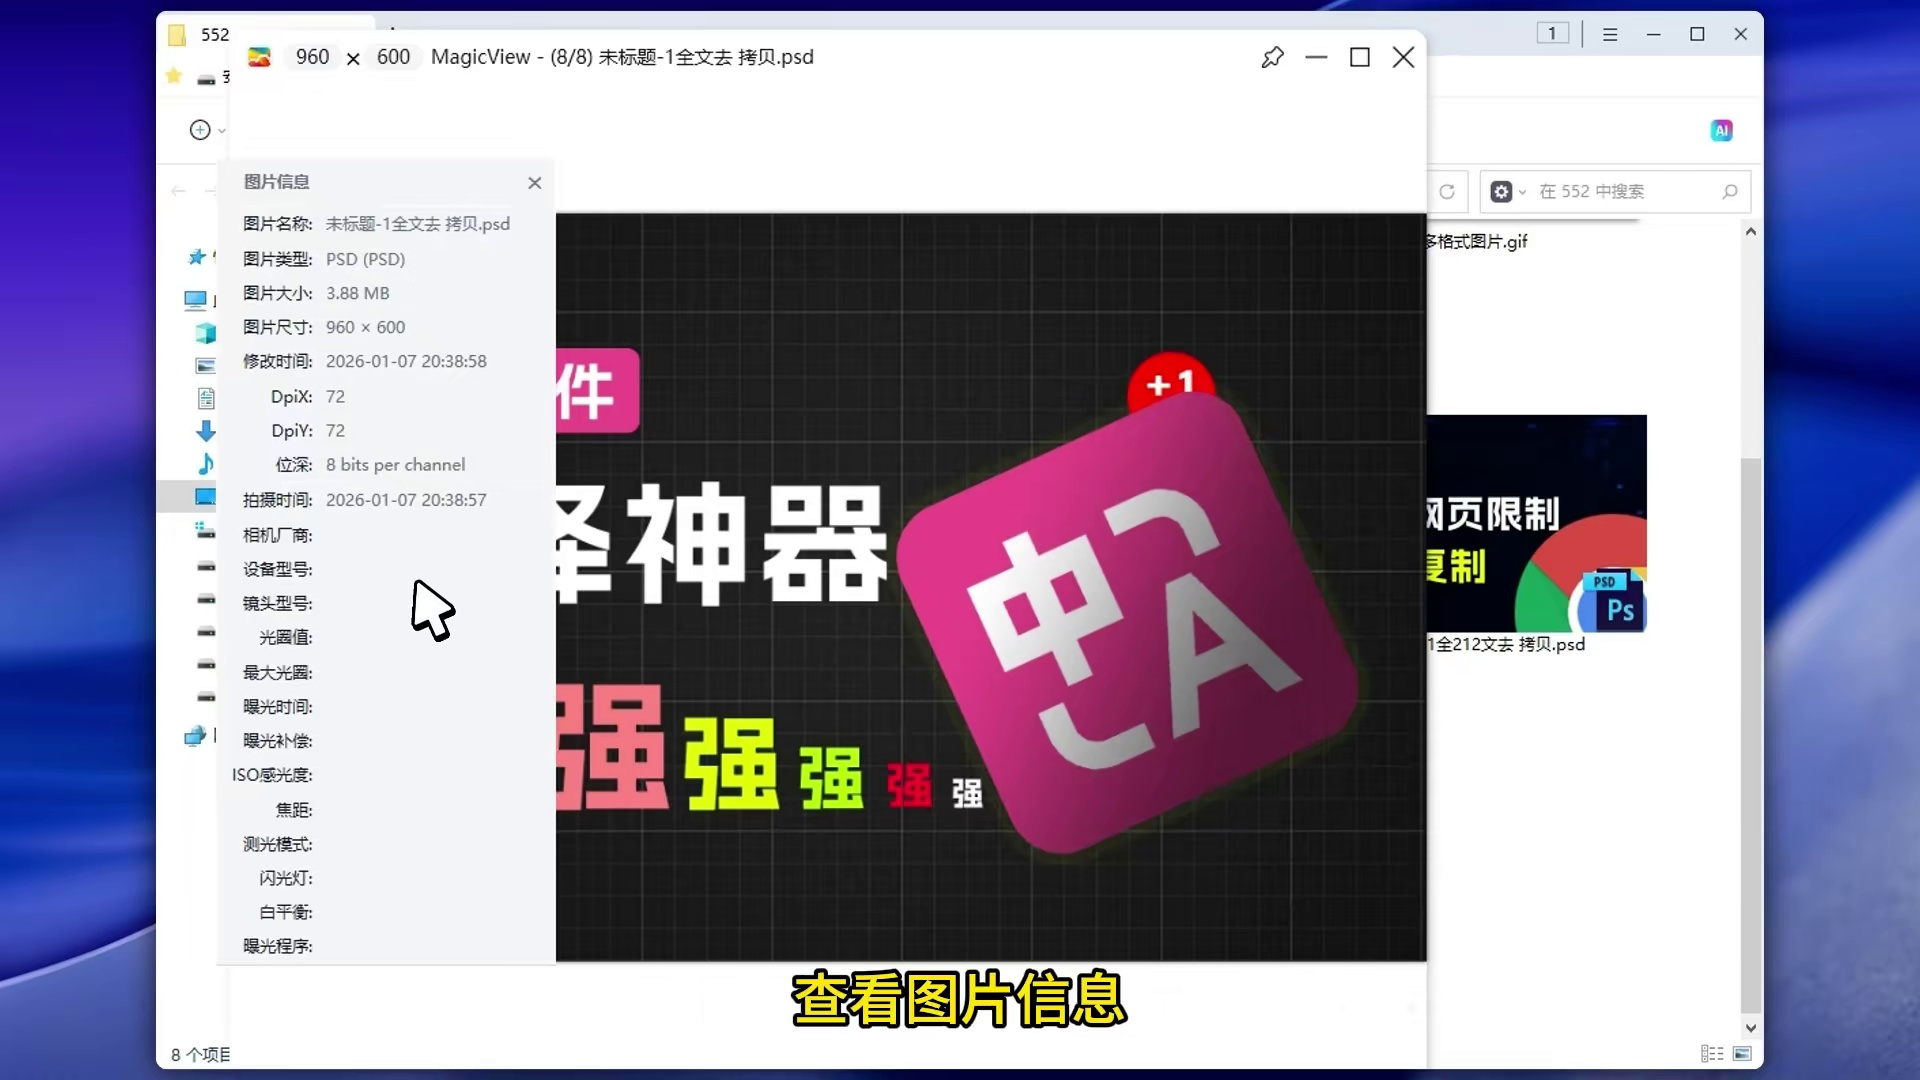Click the refresh icon beside search box
This screenshot has height=1080, width=1920.
tap(1447, 191)
